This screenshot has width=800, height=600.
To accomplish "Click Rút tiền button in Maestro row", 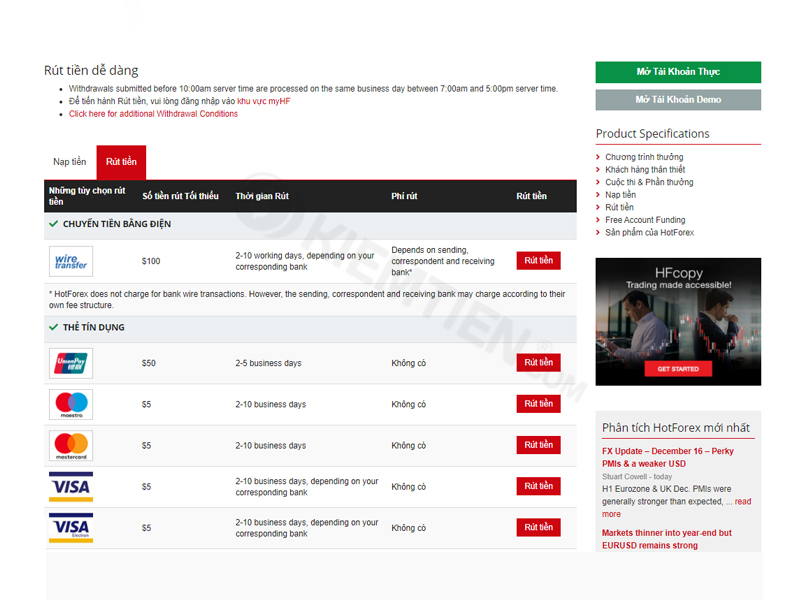I will click(538, 404).
